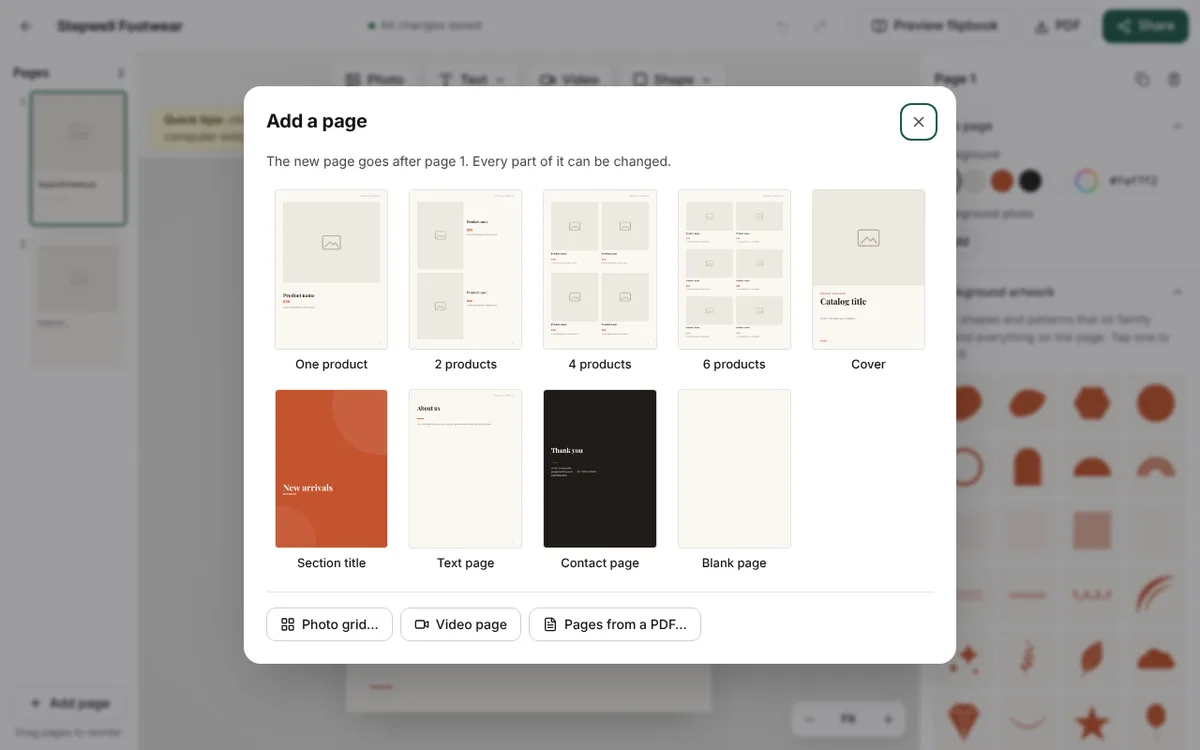Open the Text dropdown in the toolbar
The height and width of the screenshot is (750, 1200).
[x=472, y=79]
